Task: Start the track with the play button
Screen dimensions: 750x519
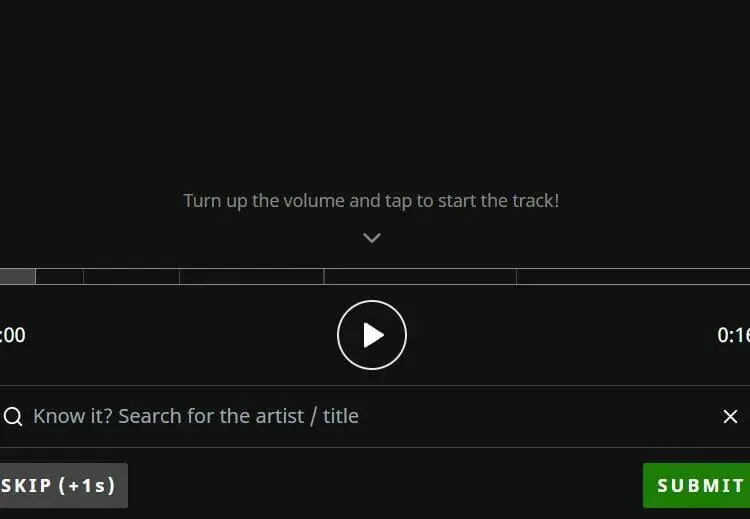Action: click(x=372, y=335)
